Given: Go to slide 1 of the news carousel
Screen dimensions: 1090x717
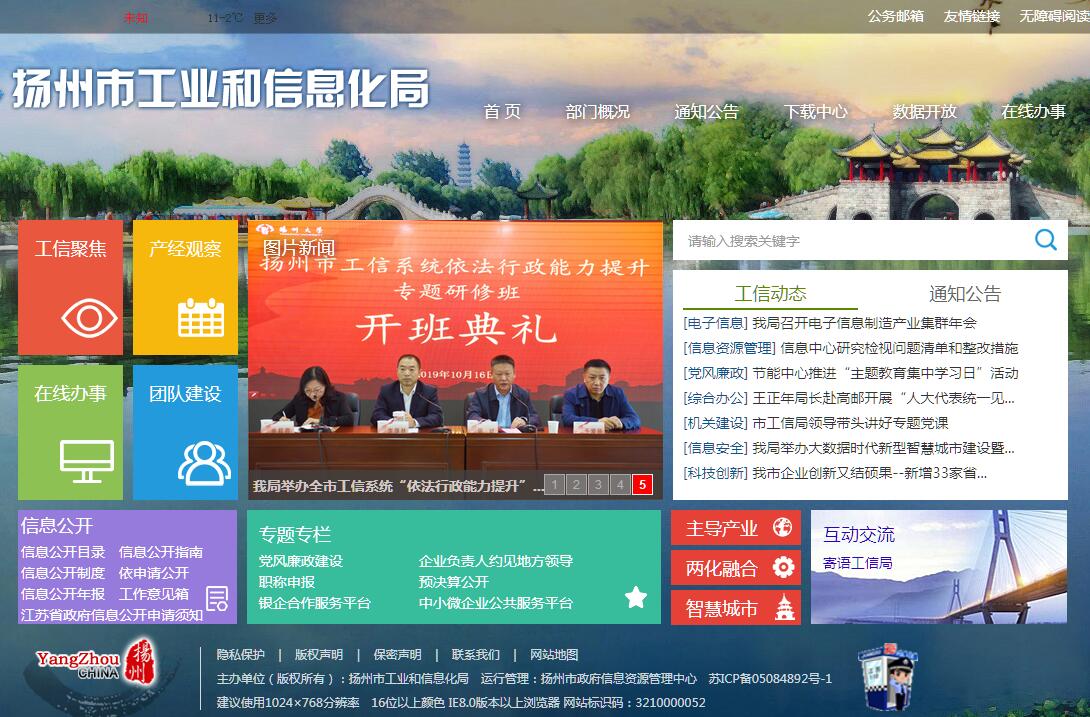Looking at the screenshot, I should [555, 485].
